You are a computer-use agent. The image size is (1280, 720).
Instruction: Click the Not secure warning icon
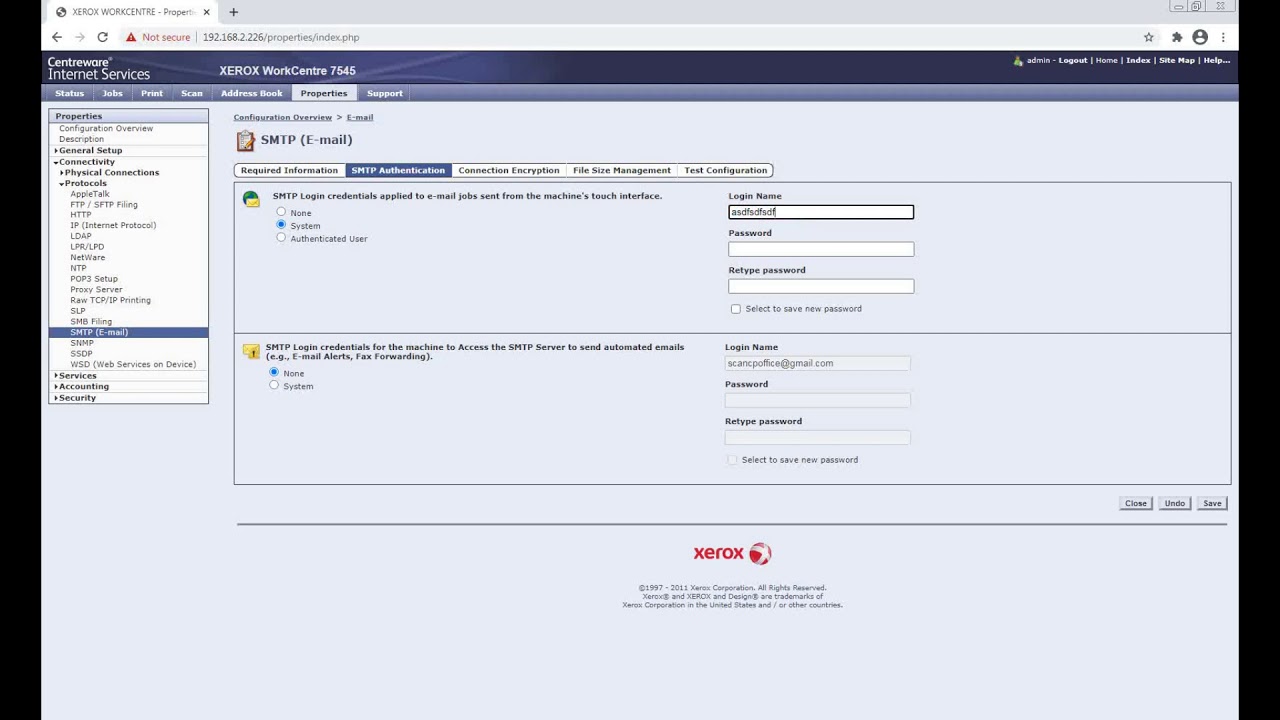pyautogui.click(x=131, y=37)
